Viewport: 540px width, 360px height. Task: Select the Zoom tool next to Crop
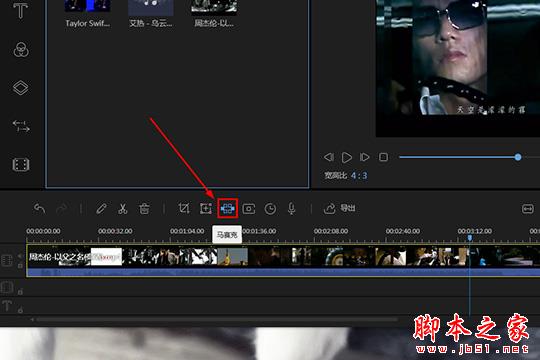[206, 208]
